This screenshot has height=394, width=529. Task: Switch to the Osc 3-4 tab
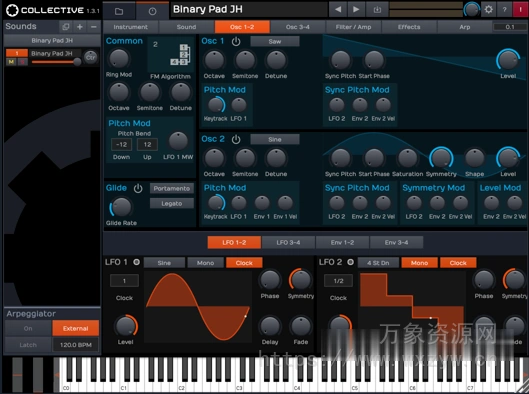click(x=298, y=27)
